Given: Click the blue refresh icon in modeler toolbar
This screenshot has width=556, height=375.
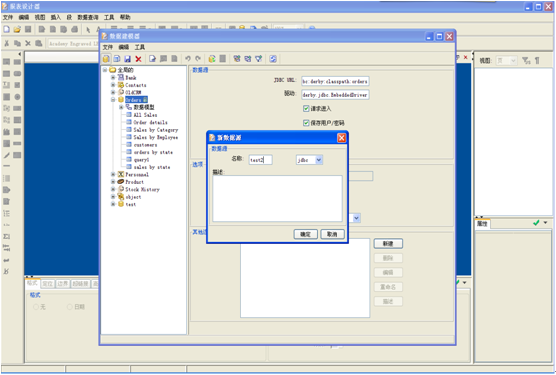Looking at the screenshot, I should click(x=273, y=59).
